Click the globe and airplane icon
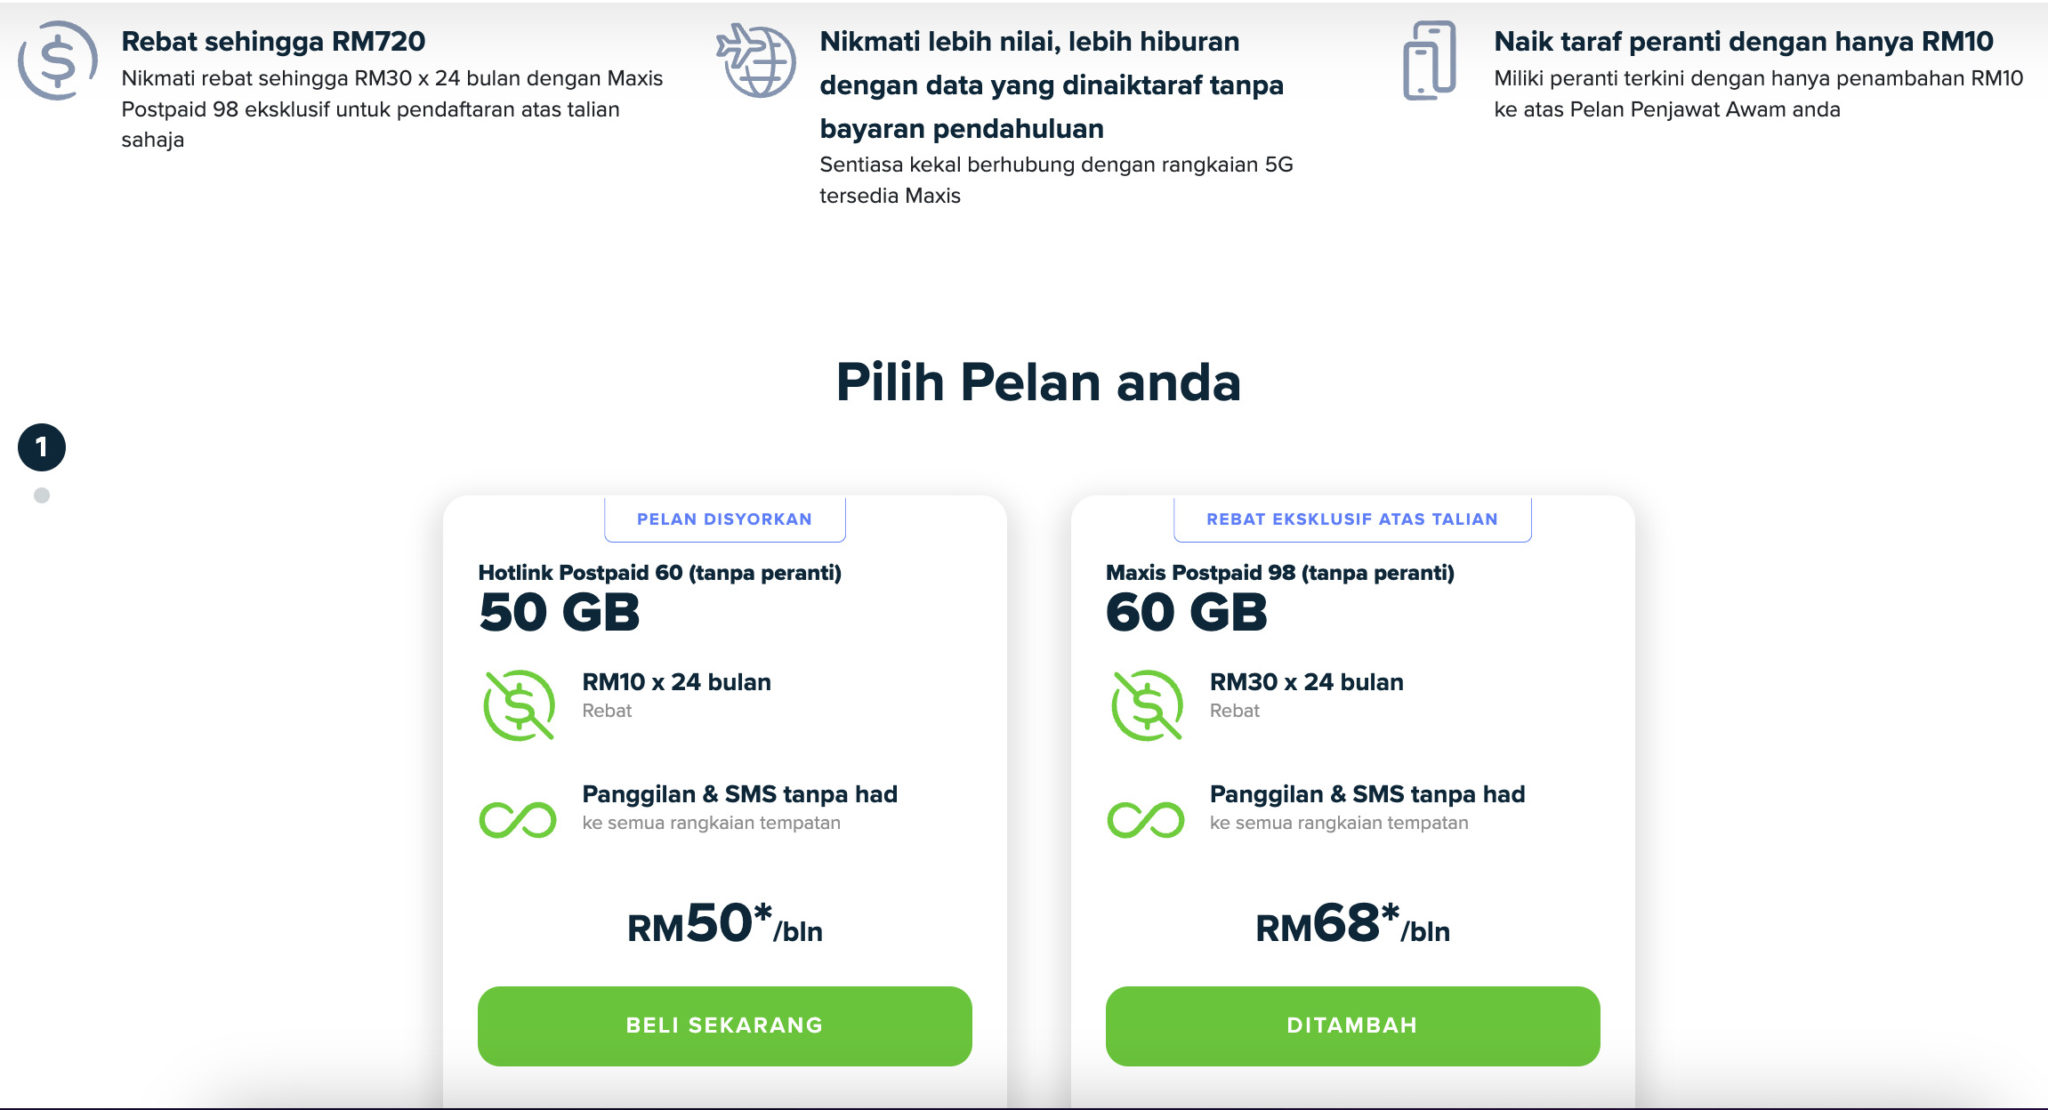 coord(756,60)
